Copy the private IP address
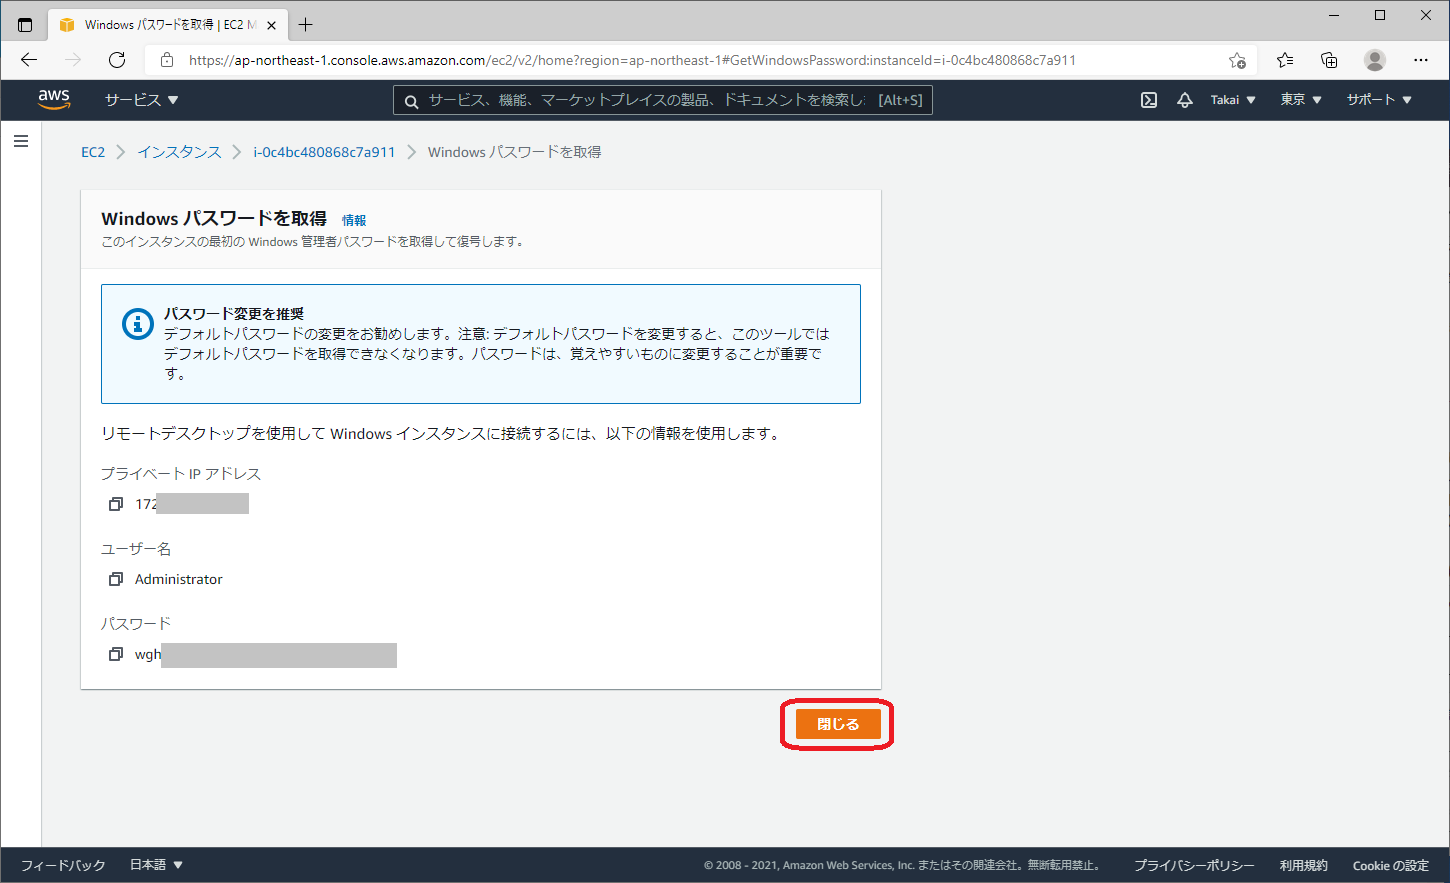The height and width of the screenshot is (883, 1450). (x=115, y=504)
